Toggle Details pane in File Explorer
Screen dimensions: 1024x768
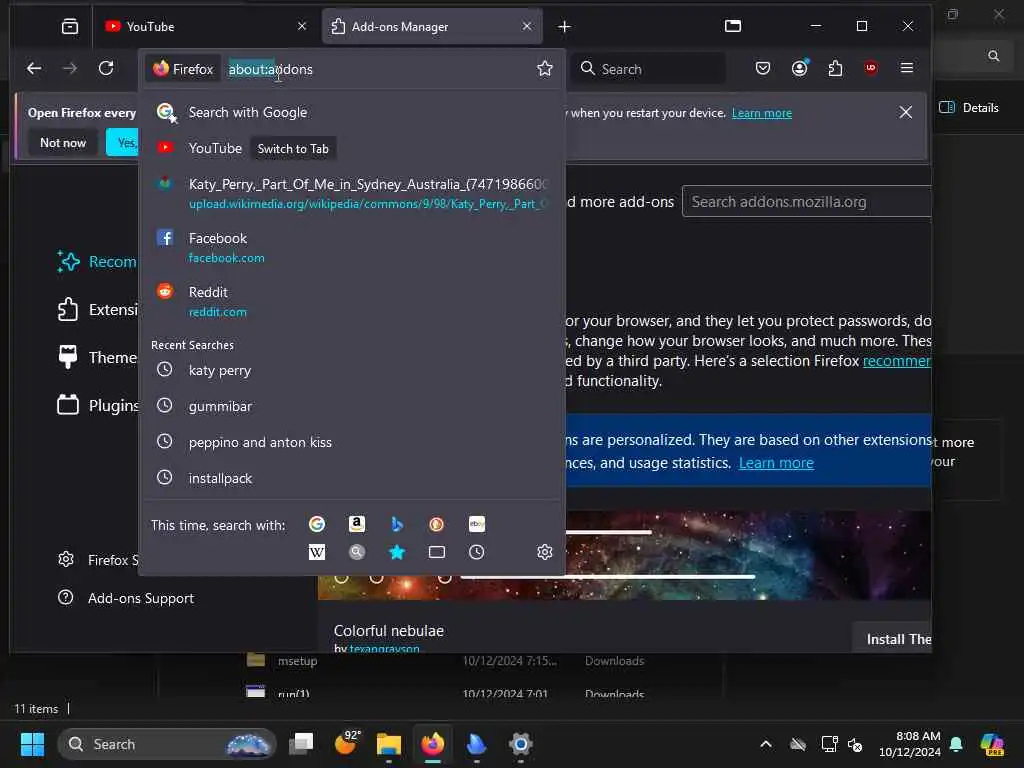click(969, 108)
